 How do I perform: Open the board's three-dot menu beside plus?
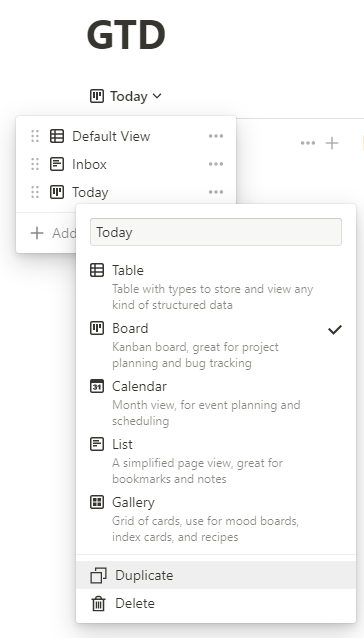(x=308, y=143)
